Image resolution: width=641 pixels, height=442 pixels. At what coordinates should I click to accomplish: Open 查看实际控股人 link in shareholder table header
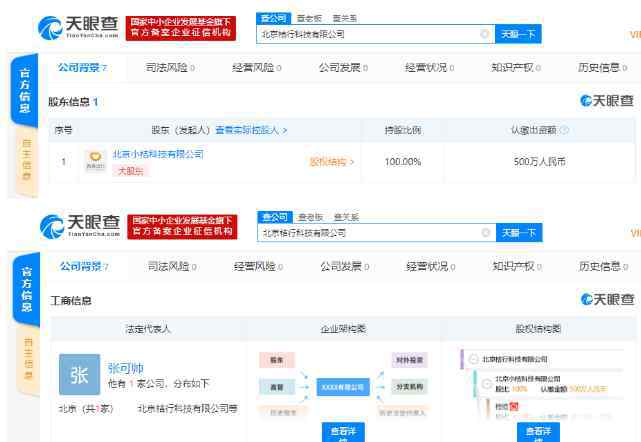click(251, 130)
